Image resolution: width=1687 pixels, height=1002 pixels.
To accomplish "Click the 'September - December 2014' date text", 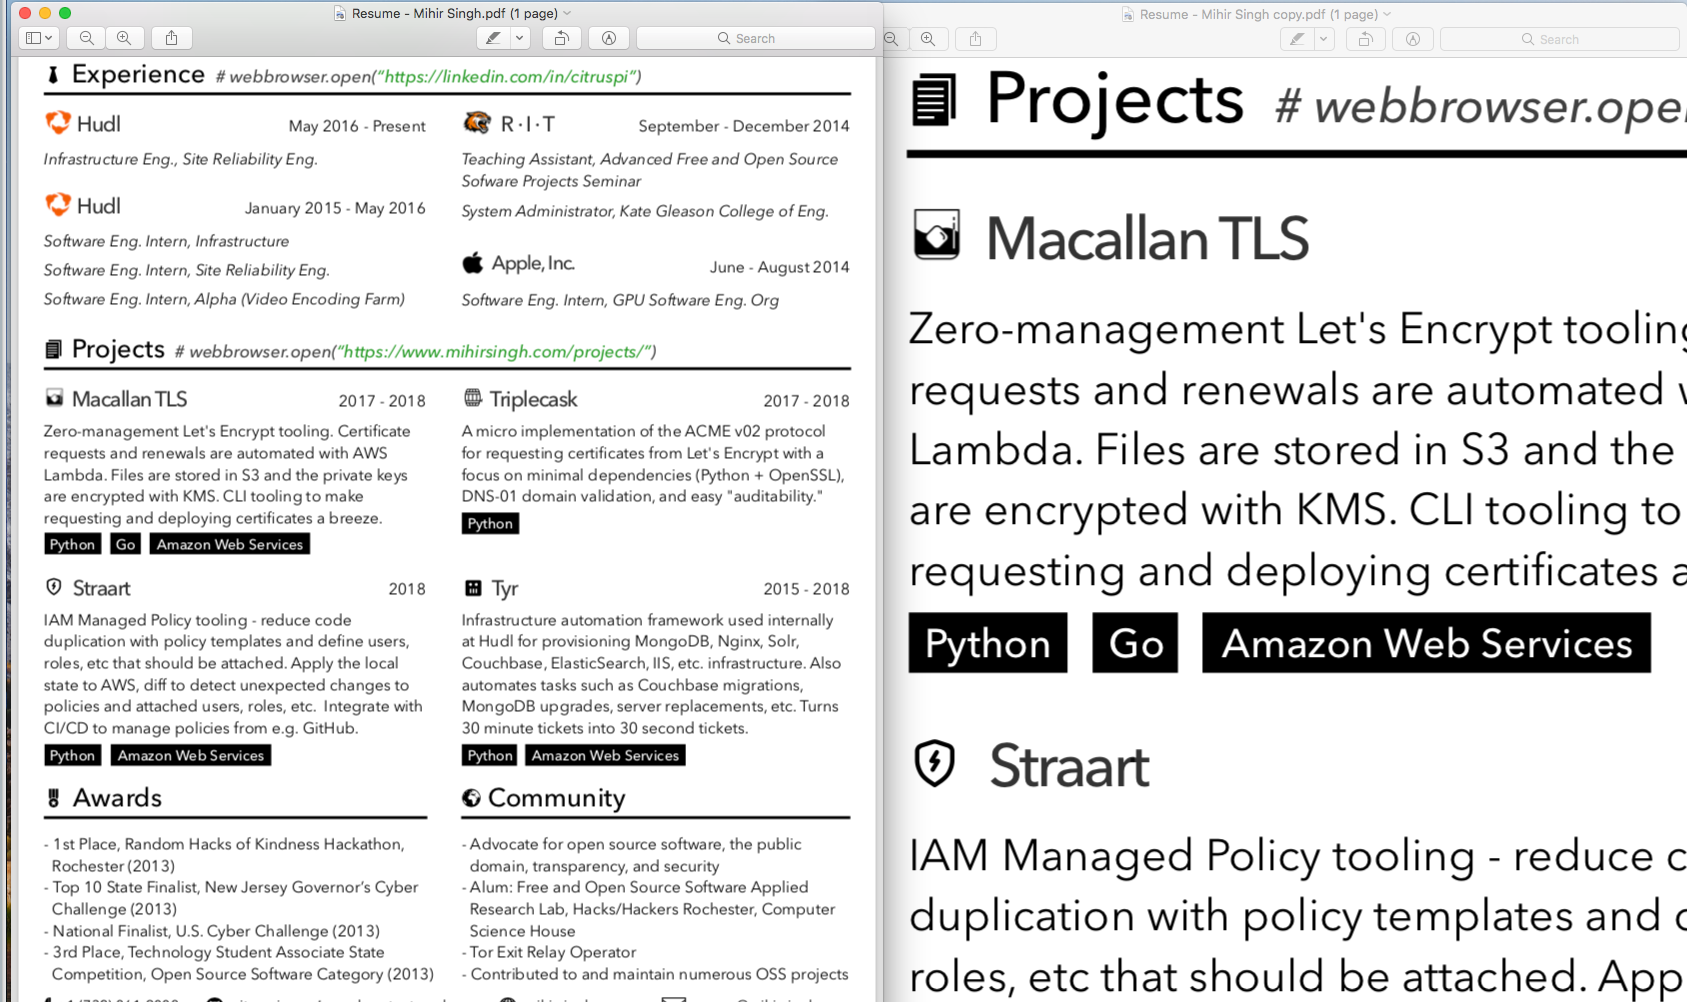I will (x=744, y=126).
